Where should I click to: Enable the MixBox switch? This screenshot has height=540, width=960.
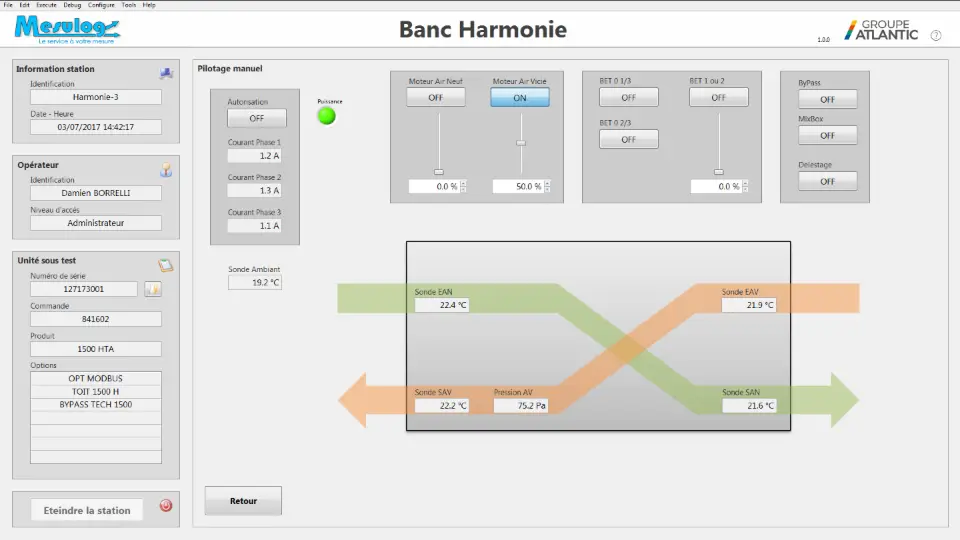827,135
